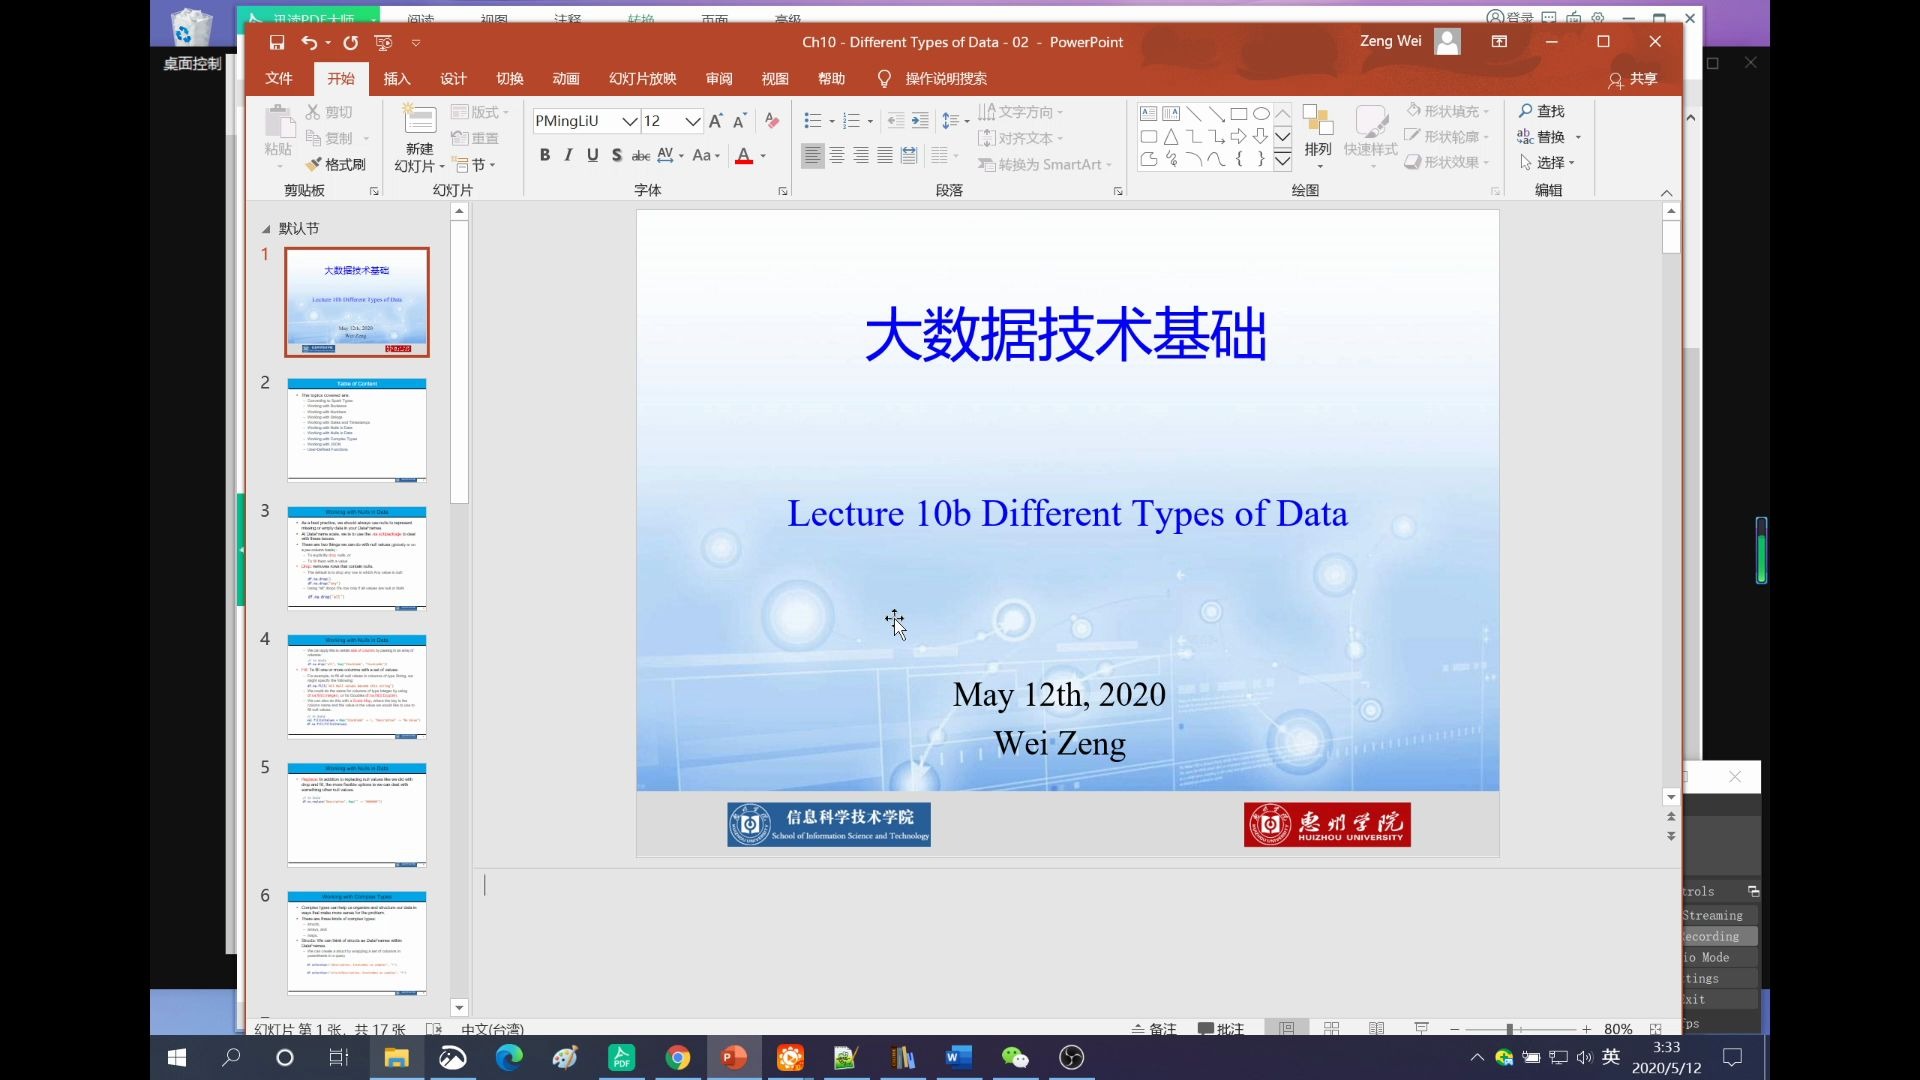The height and width of the screenshot is (1080, 1920).
Task: Open the PMingLiU font name dropdown
Action: (629, 121)
